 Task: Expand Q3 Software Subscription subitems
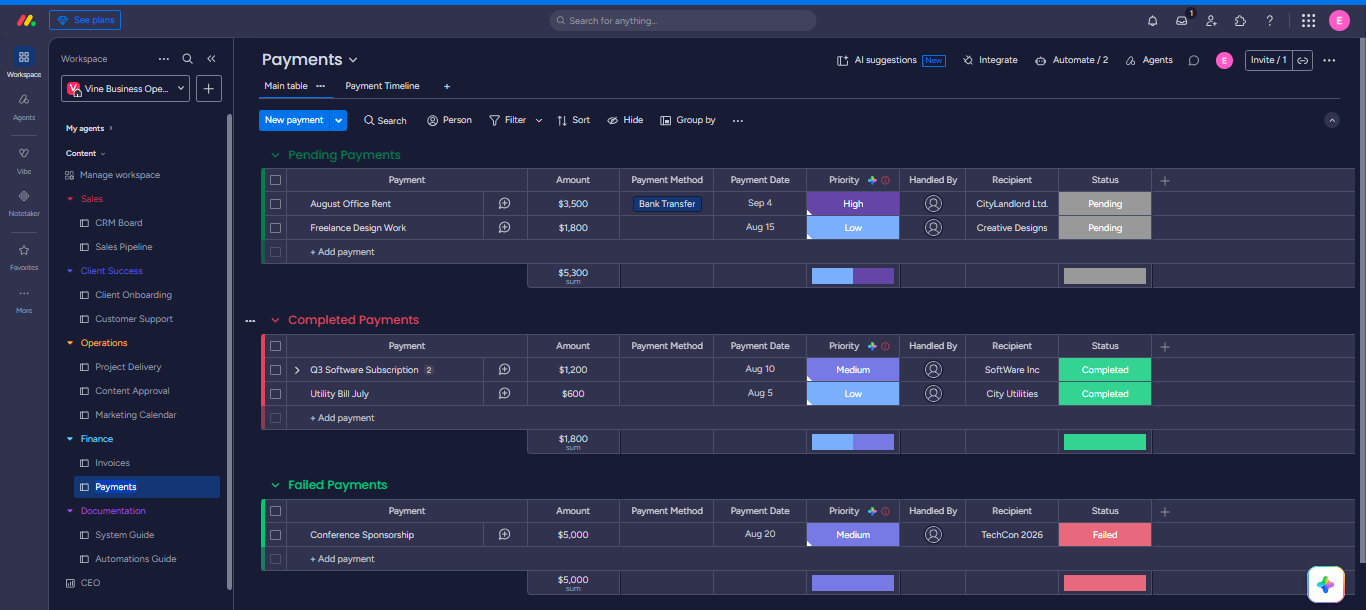[x=297, y=370]
